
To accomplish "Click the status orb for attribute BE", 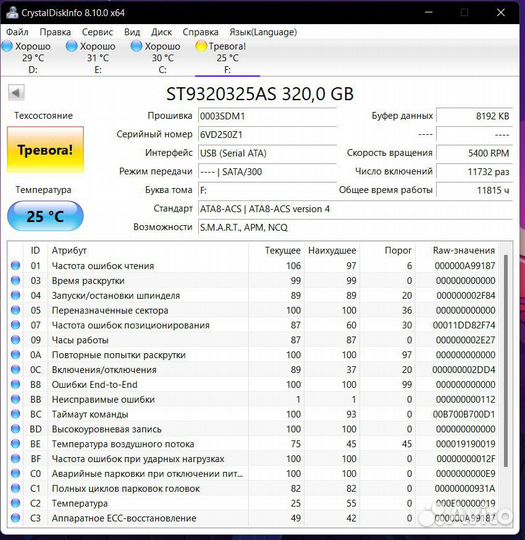I will pos(16,444).
